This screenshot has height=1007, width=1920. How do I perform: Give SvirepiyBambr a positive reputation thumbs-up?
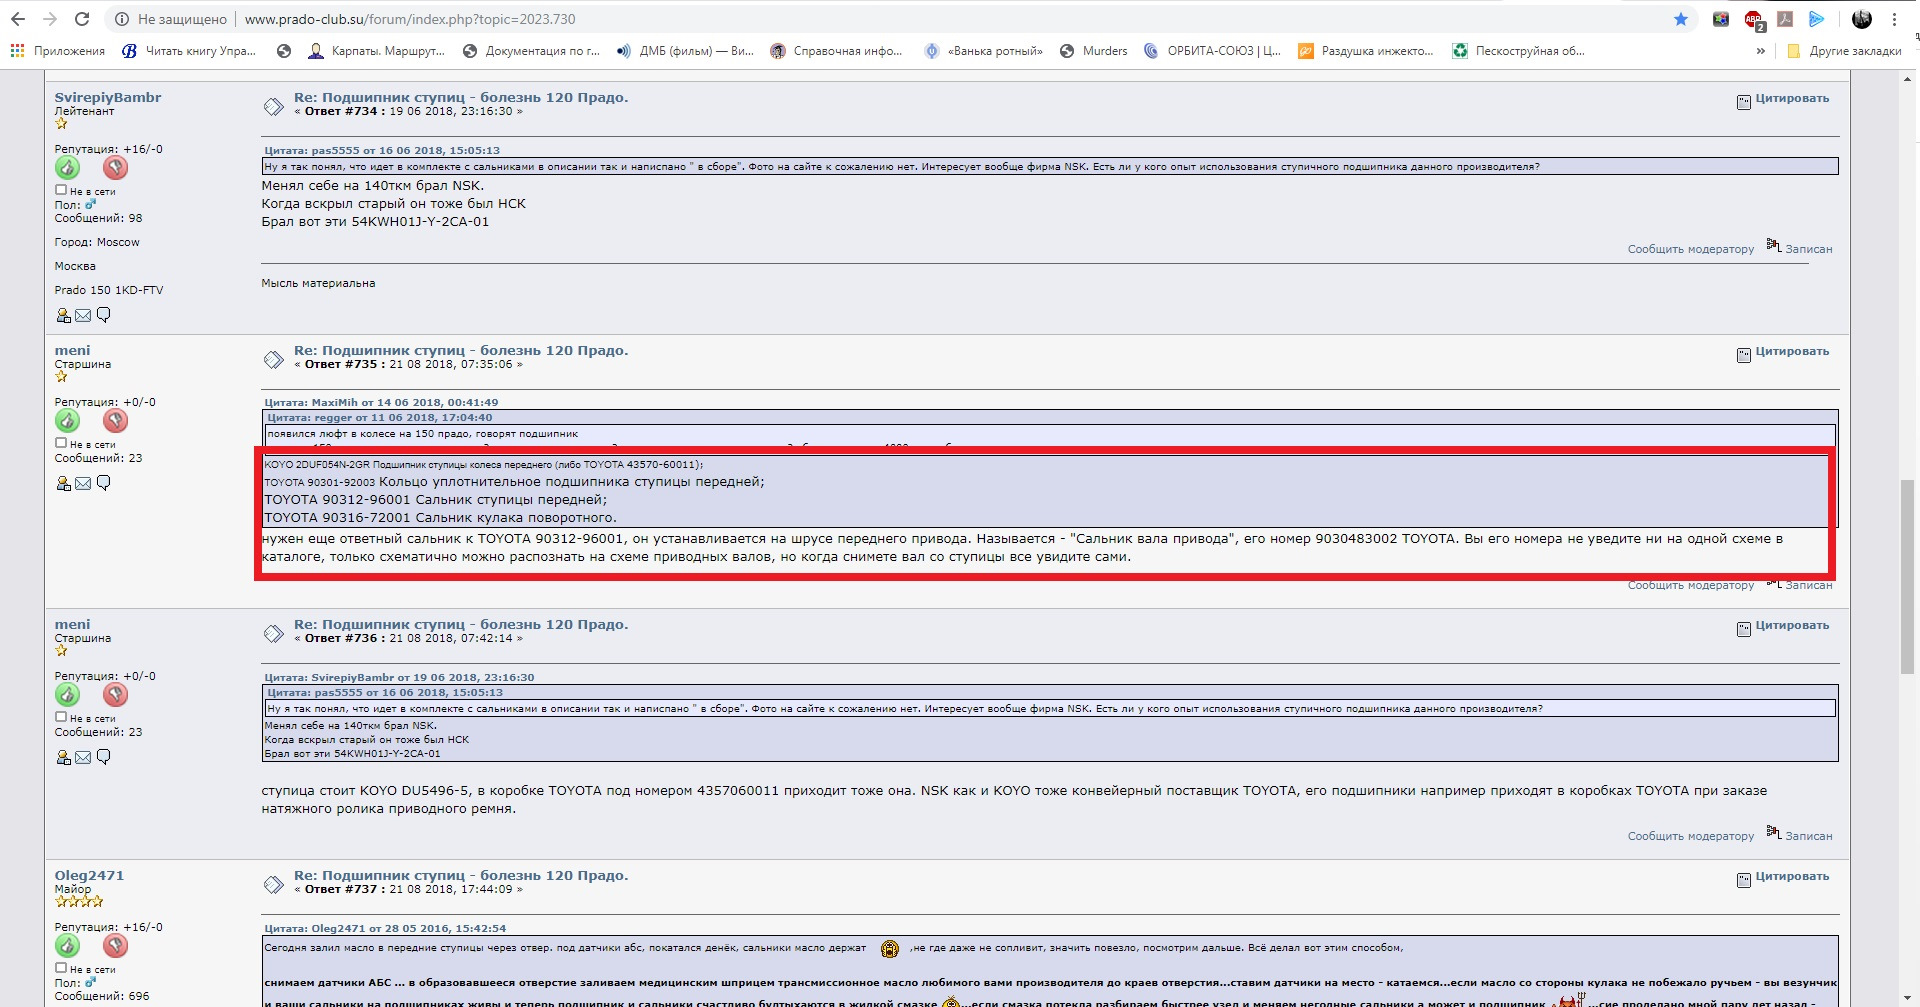[x=67, y=168]
